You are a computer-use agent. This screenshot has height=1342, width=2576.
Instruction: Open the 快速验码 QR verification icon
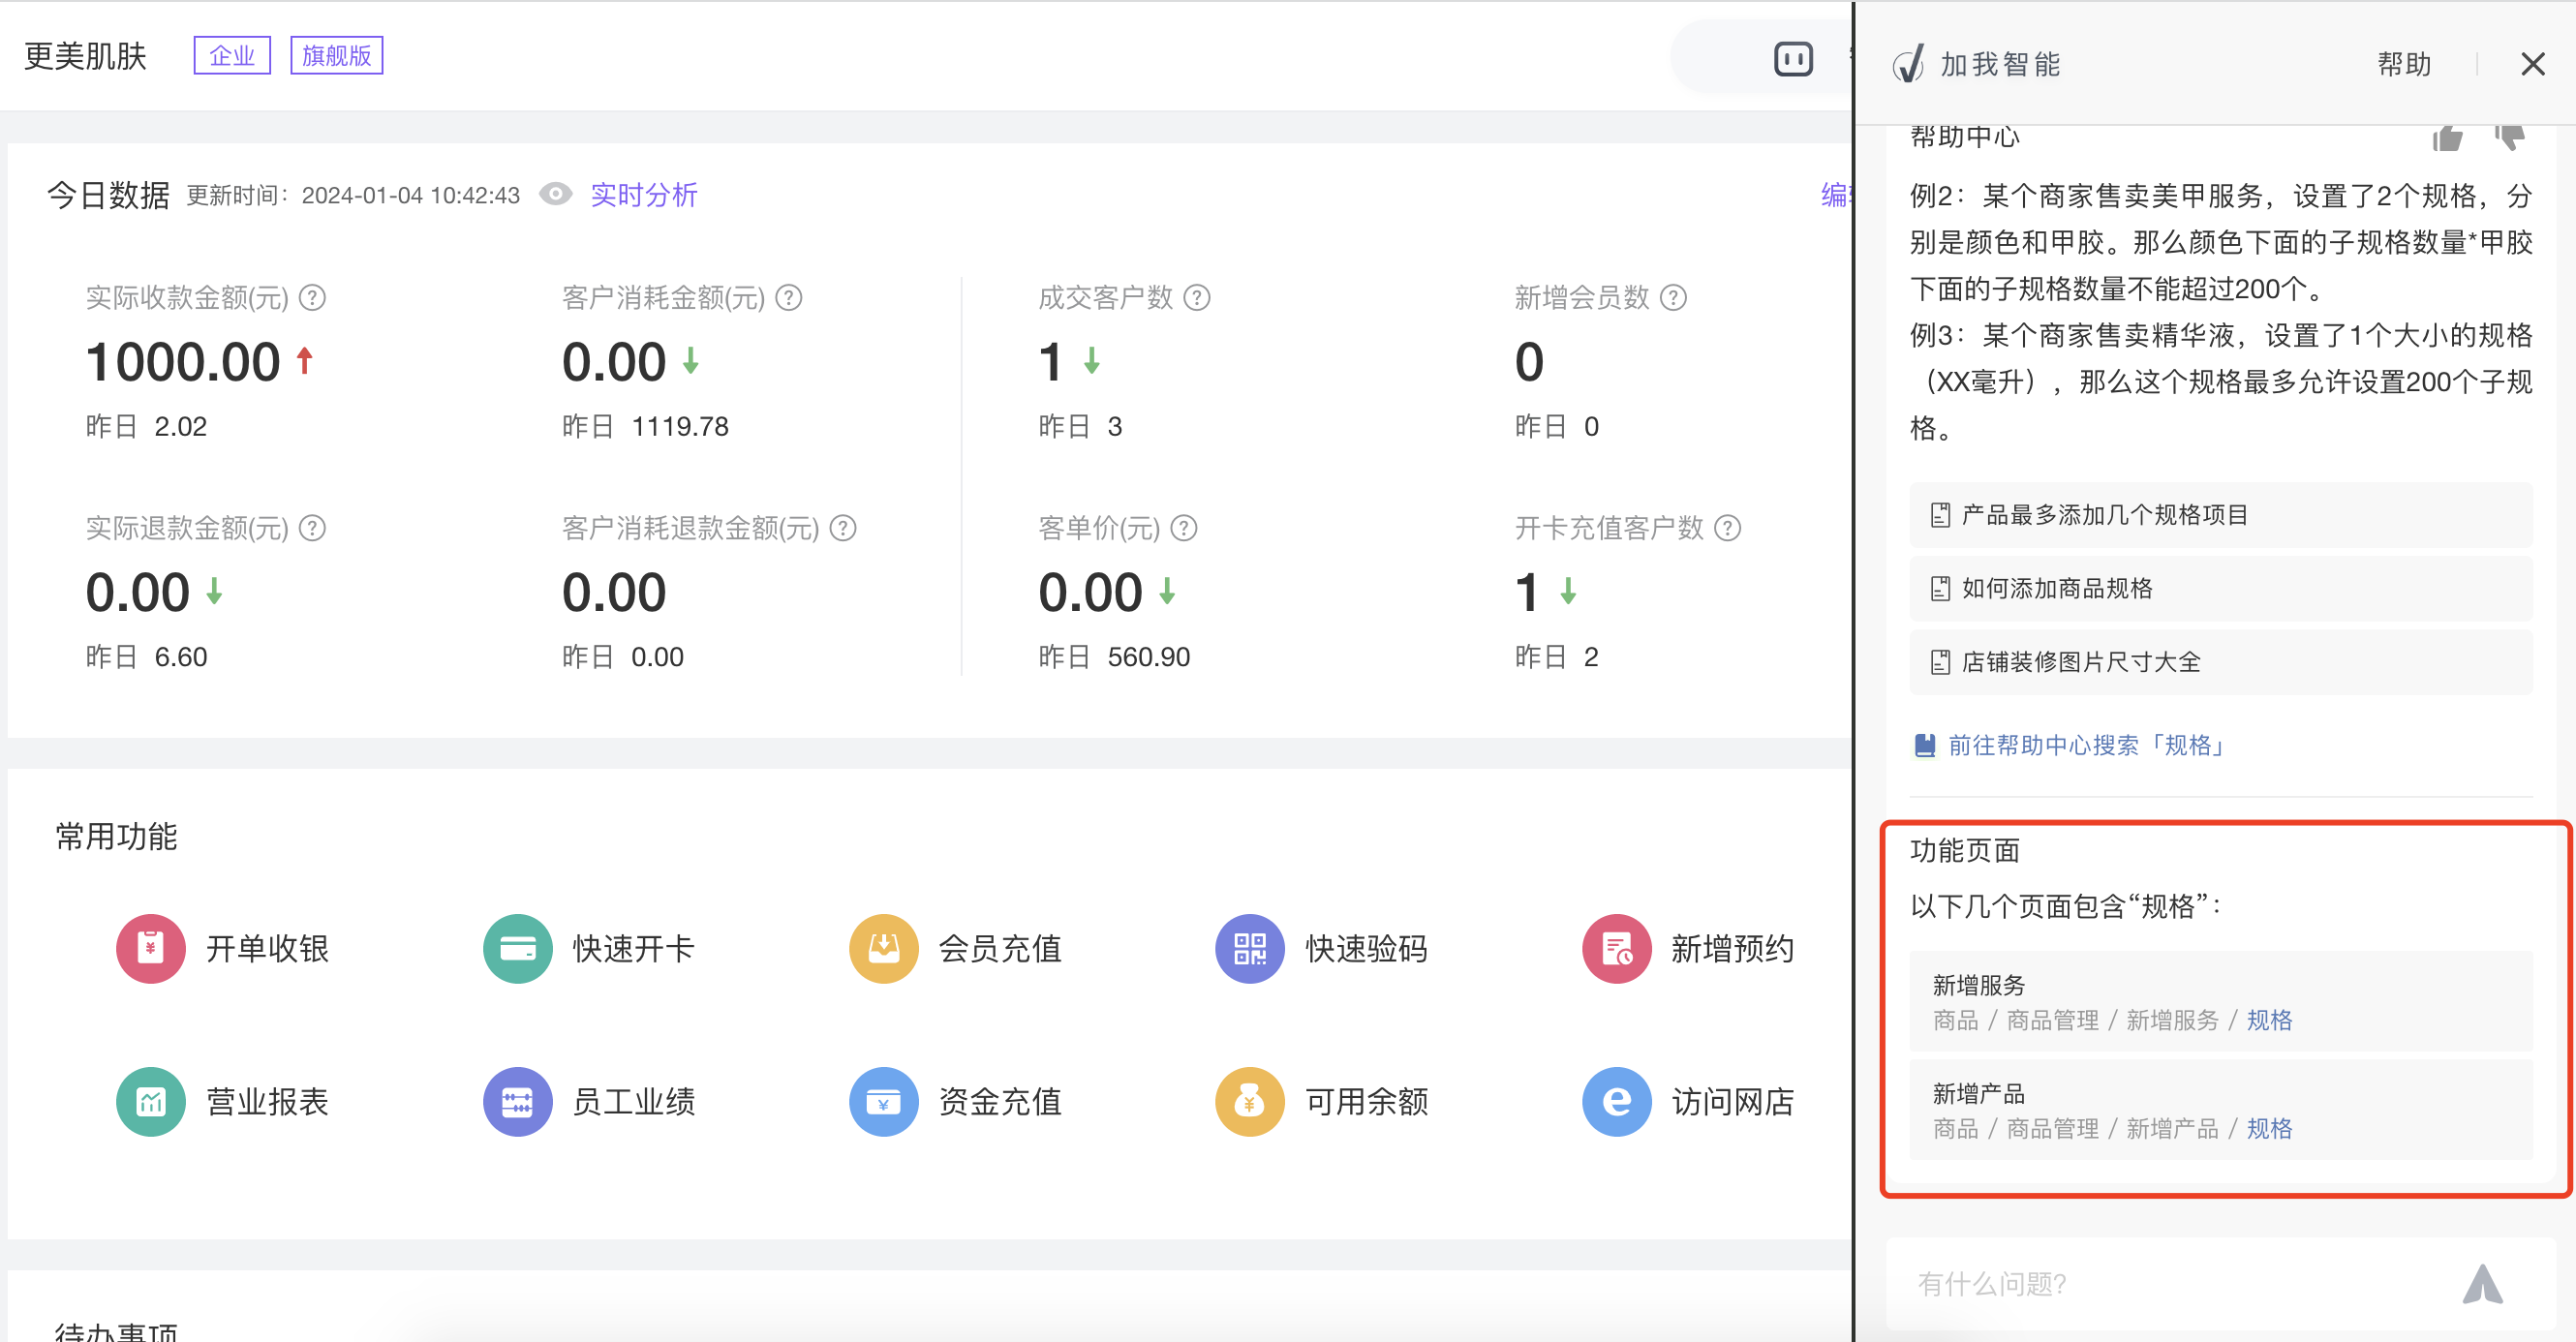click(1249, 948)
